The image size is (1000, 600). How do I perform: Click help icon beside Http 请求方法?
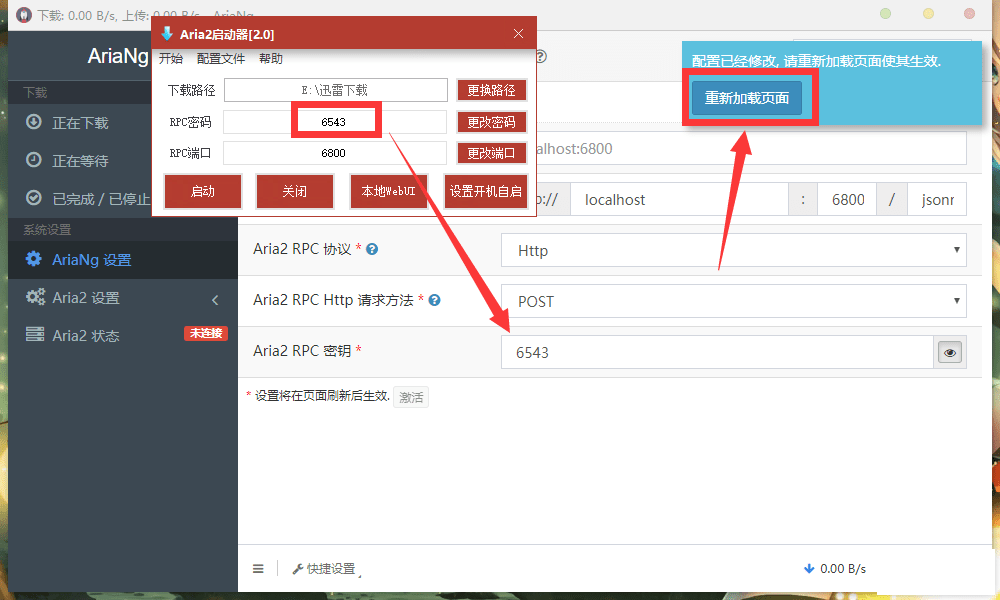(x=434, y=300)
